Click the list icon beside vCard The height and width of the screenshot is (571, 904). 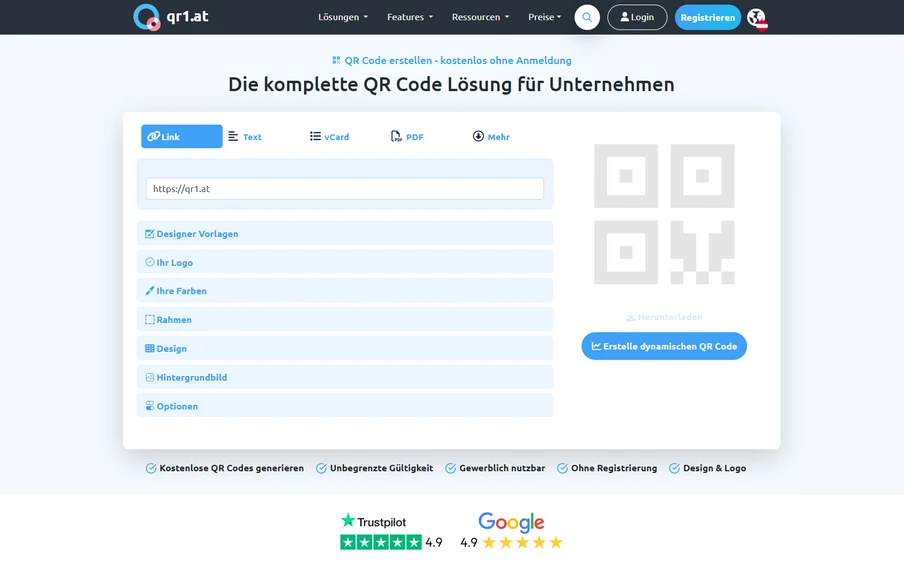315,136
